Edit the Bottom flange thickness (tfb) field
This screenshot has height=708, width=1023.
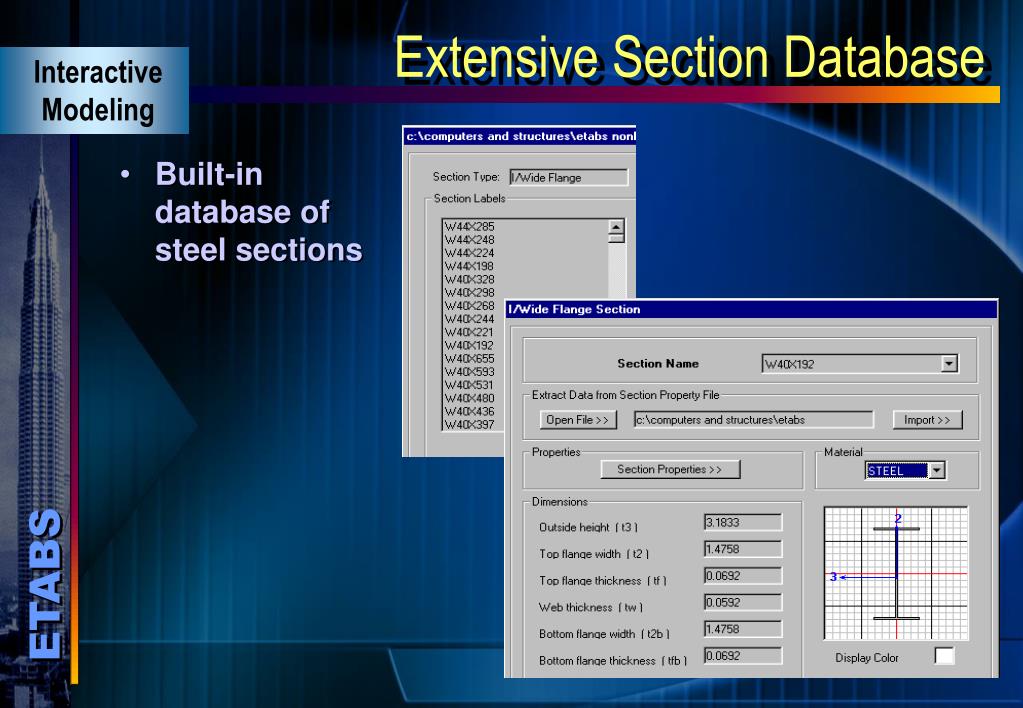tap(742, 656)
